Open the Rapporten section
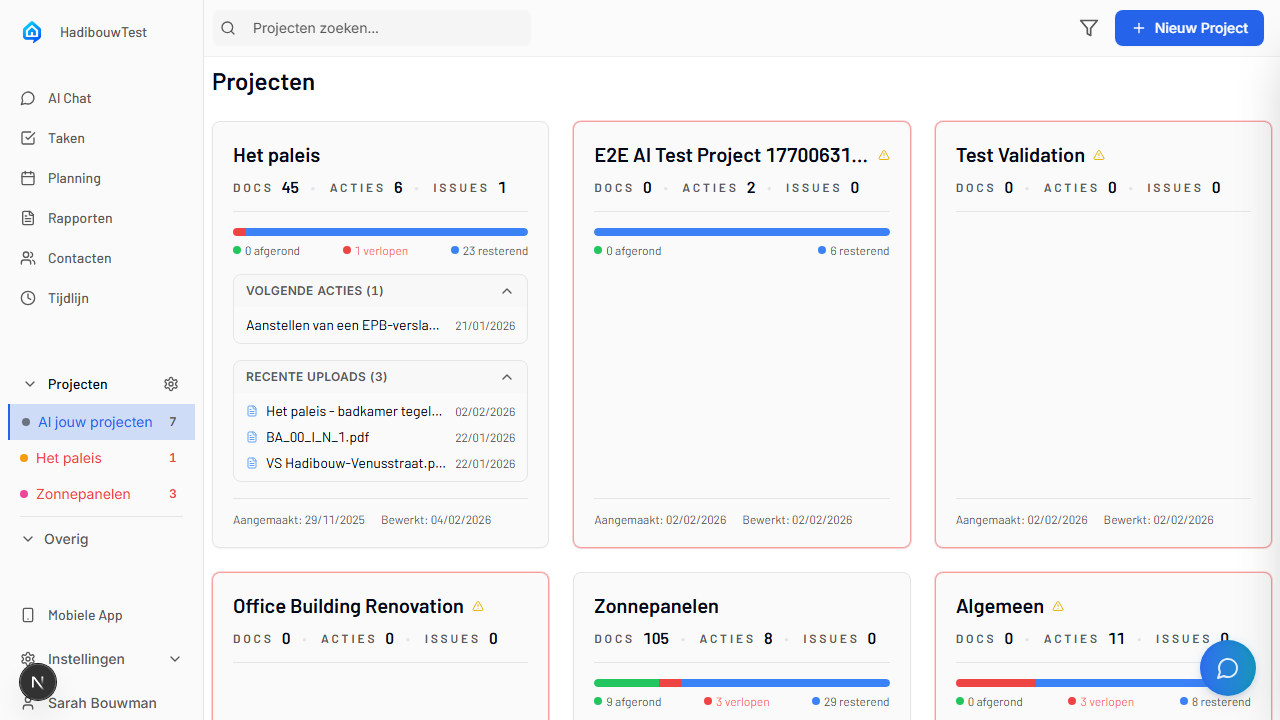This screenshot has width=1280, height=720. coord(80,218)
